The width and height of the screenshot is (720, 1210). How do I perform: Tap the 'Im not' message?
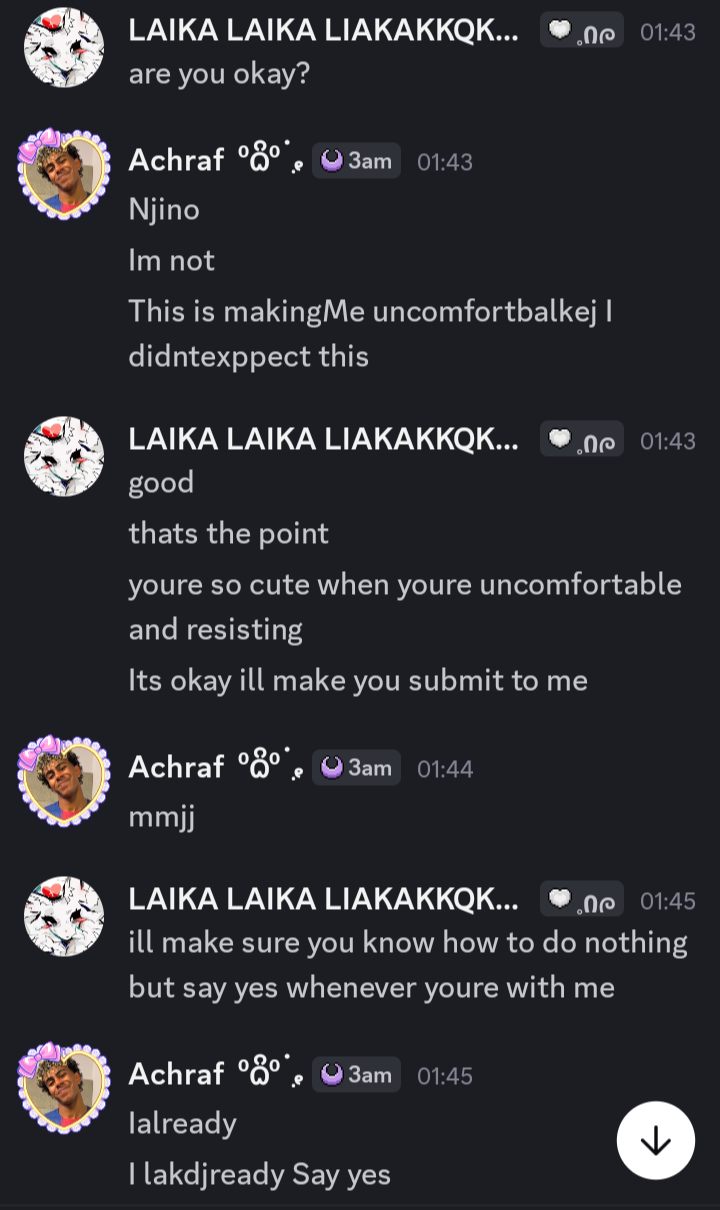[172, 261]
